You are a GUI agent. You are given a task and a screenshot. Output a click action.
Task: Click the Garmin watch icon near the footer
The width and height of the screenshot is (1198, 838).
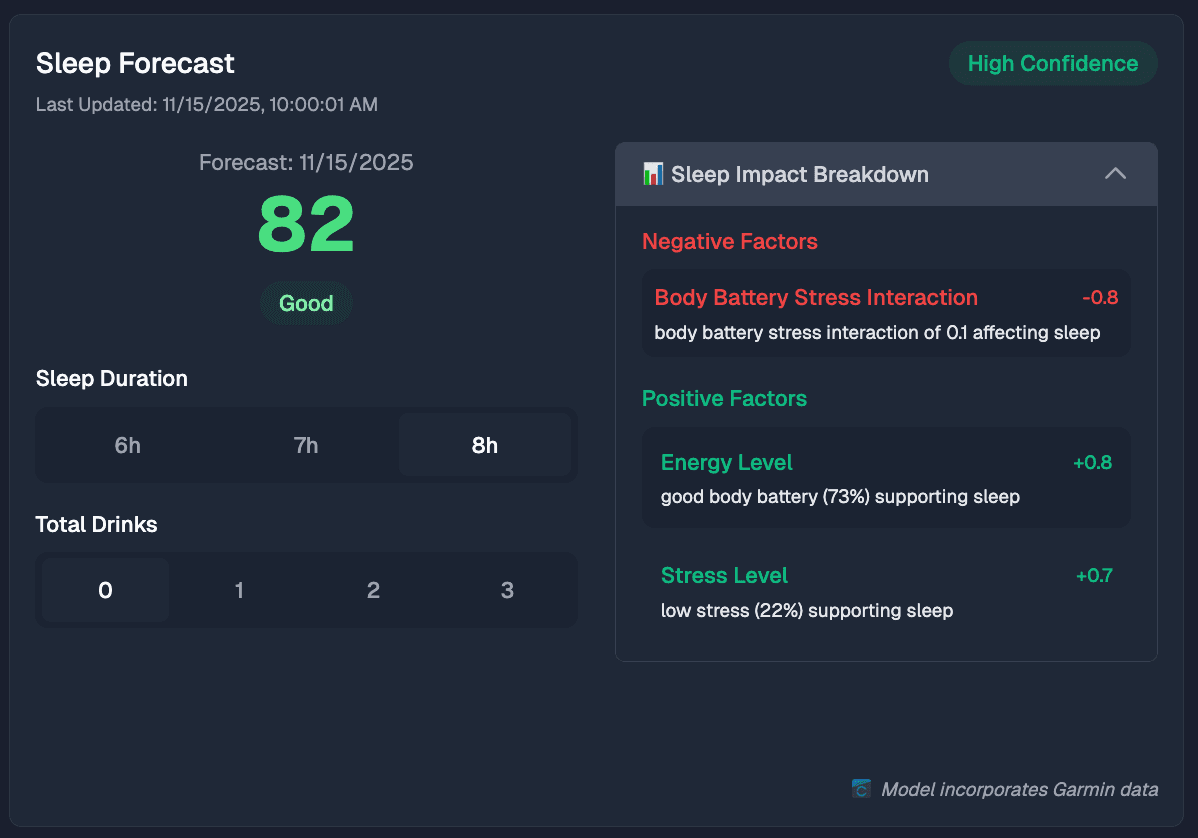tap(860, 789)
